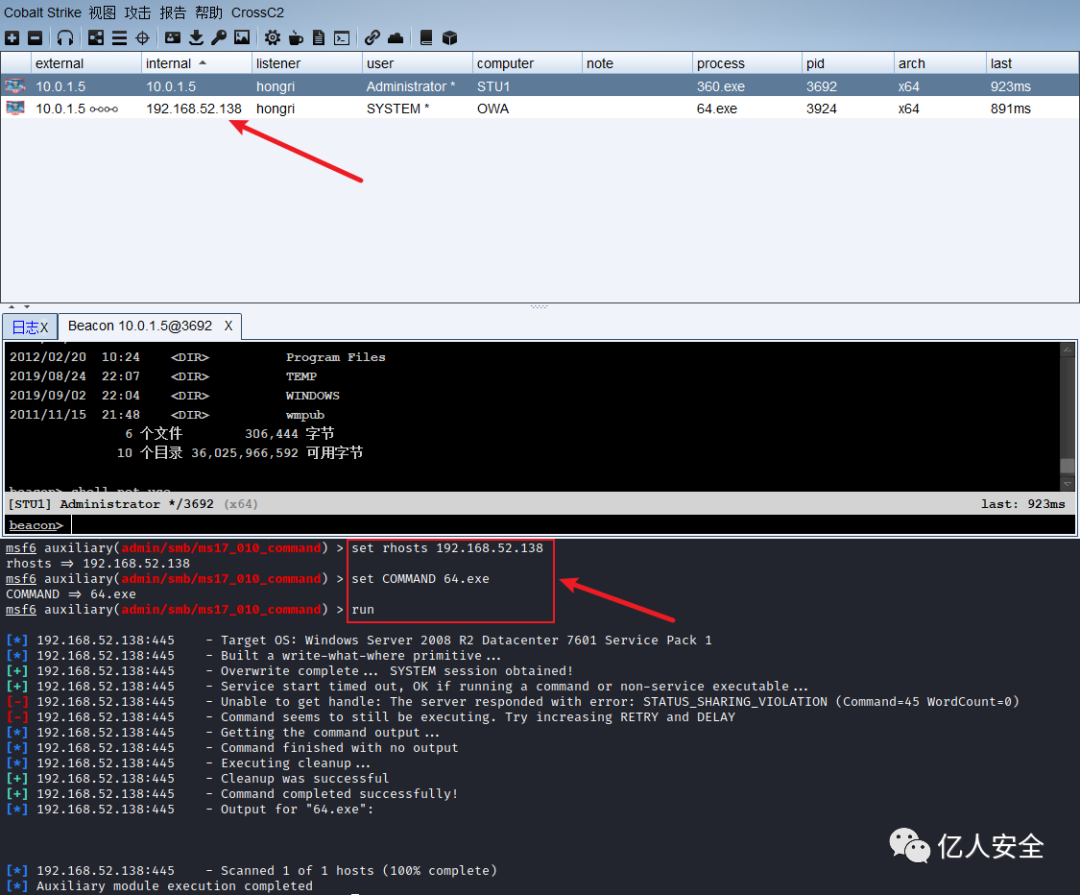The height and width of the screenshot is (895, 1080).
Task: Sort table by computer column header
Action: coord(527,63)
